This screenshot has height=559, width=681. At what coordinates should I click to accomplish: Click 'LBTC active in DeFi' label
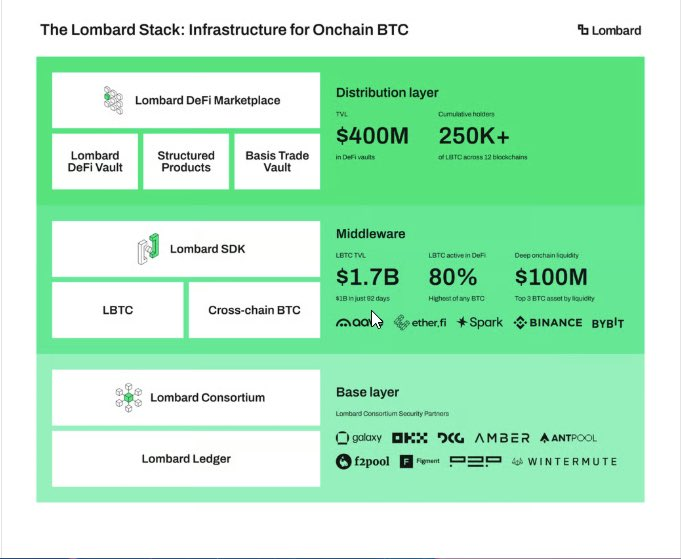click(457, 255)
